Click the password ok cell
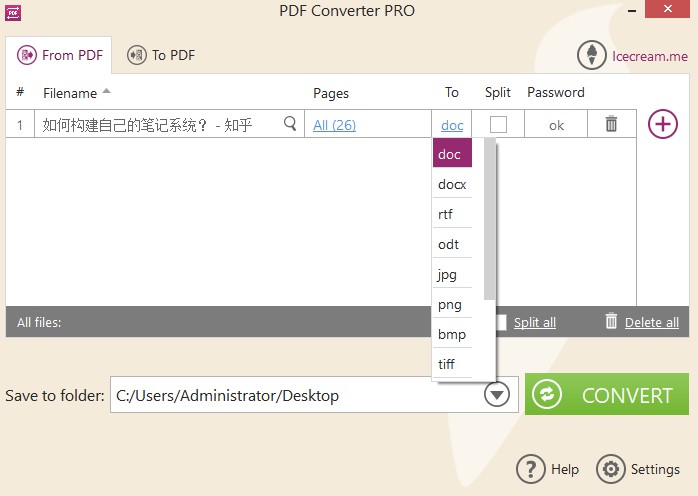This screenshot has width=698, height=496. pos(556,125)
